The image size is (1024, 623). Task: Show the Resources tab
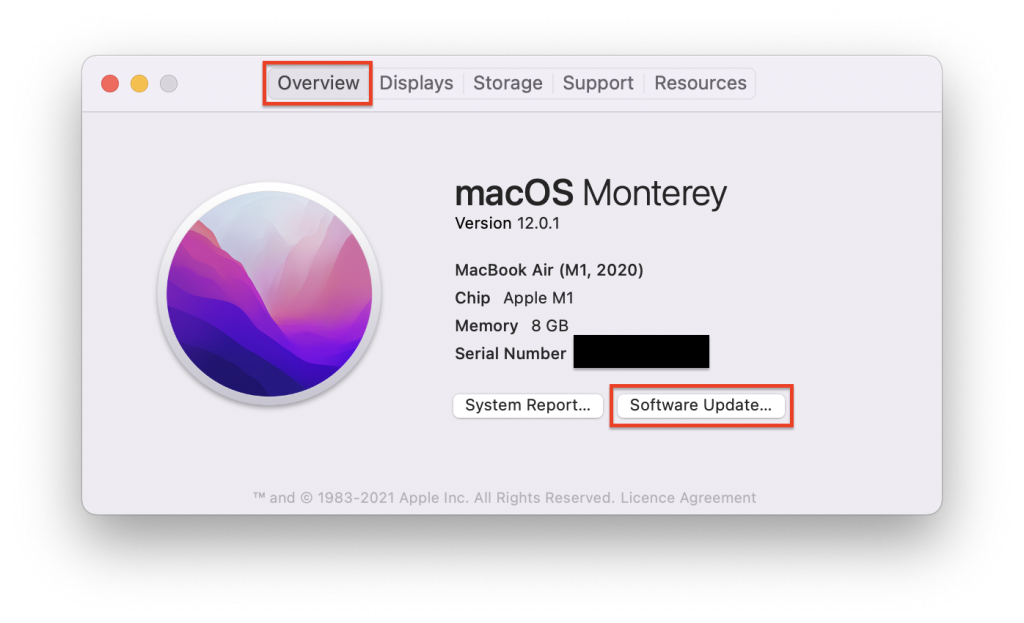pos(700,83)
